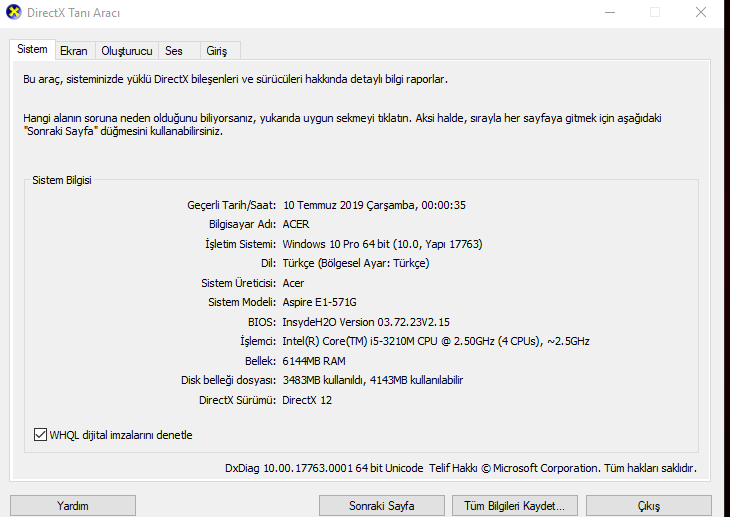Click the Aspire E1-571G system model value

(x=319, y=302)
